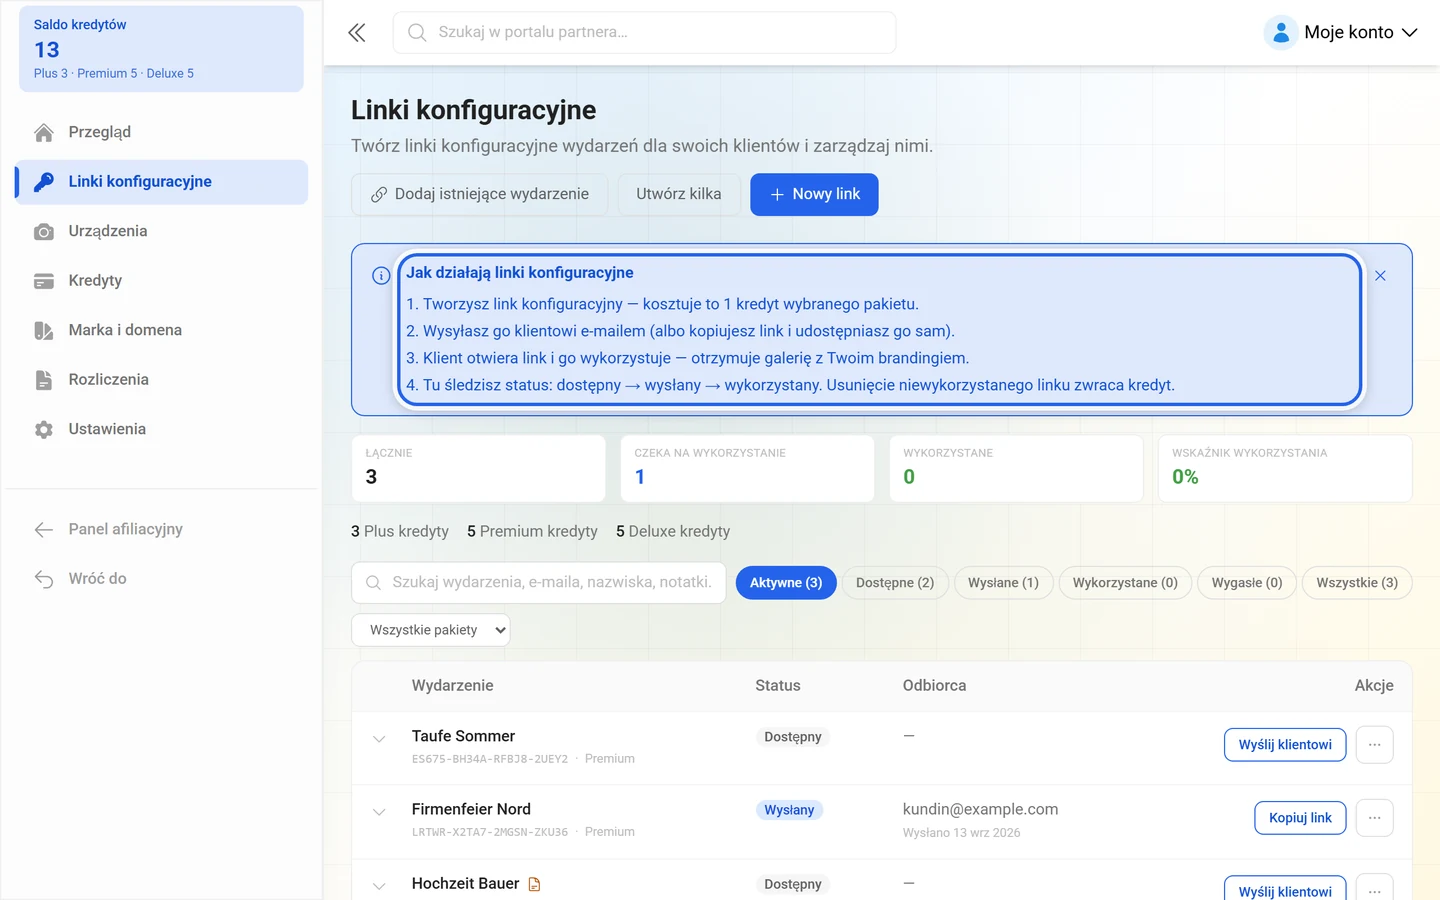Click the Nowy link button
The image size is (1440, 900).
[814, 194]
